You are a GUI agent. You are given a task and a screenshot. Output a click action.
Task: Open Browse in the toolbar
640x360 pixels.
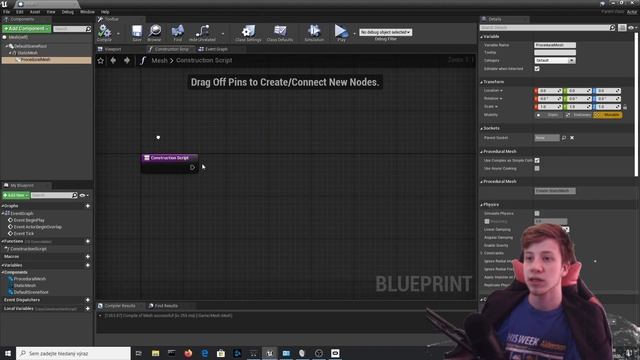pyautogui.click(x=154, y=33)
